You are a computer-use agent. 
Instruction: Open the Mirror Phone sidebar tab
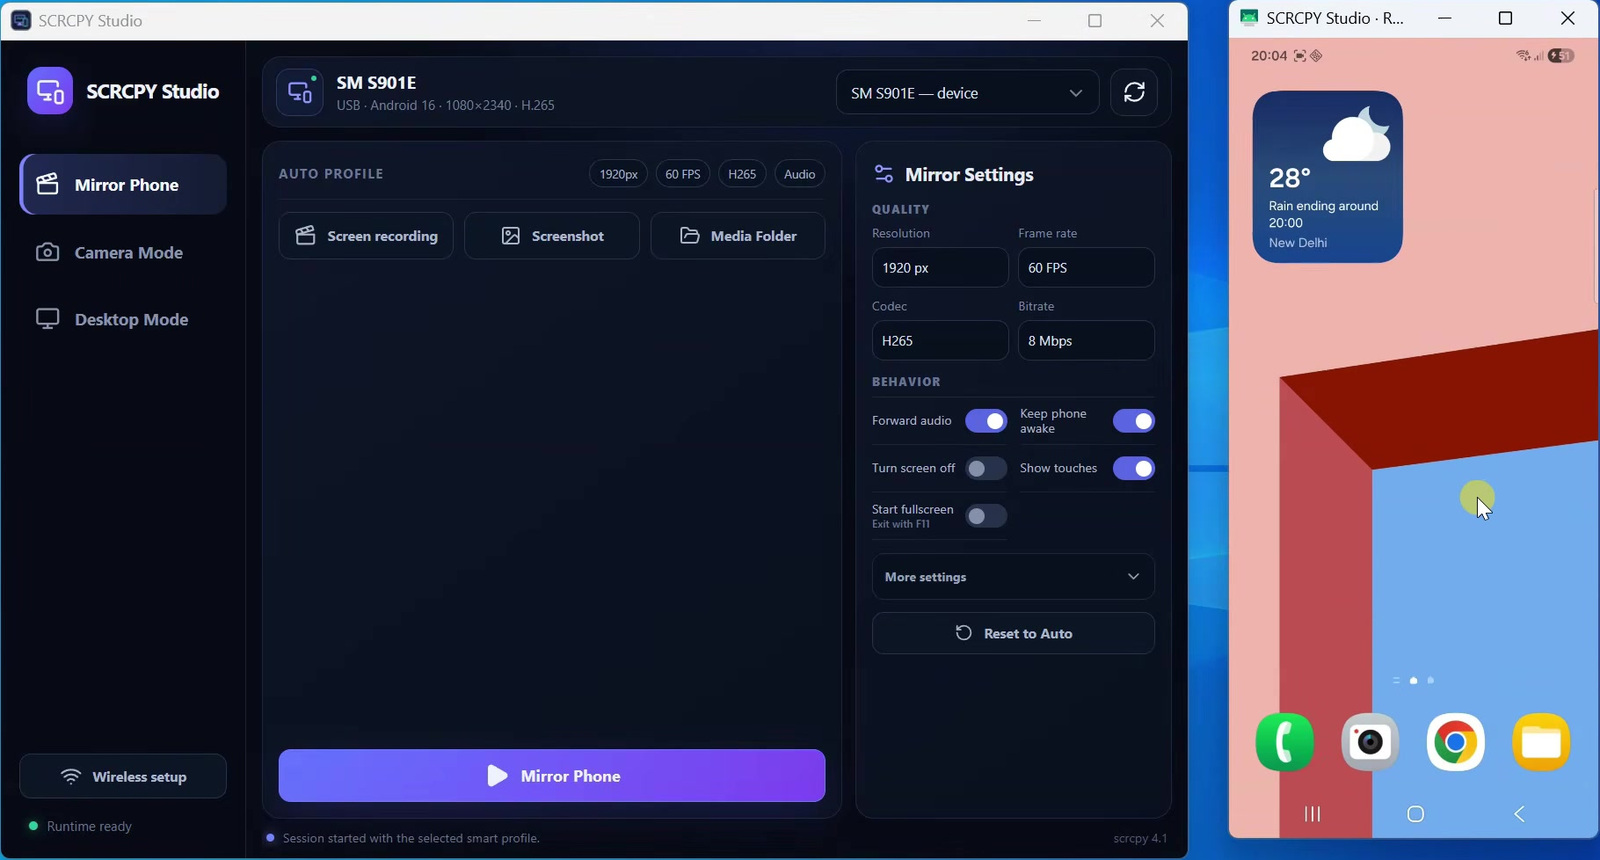(x=124, y=185)
